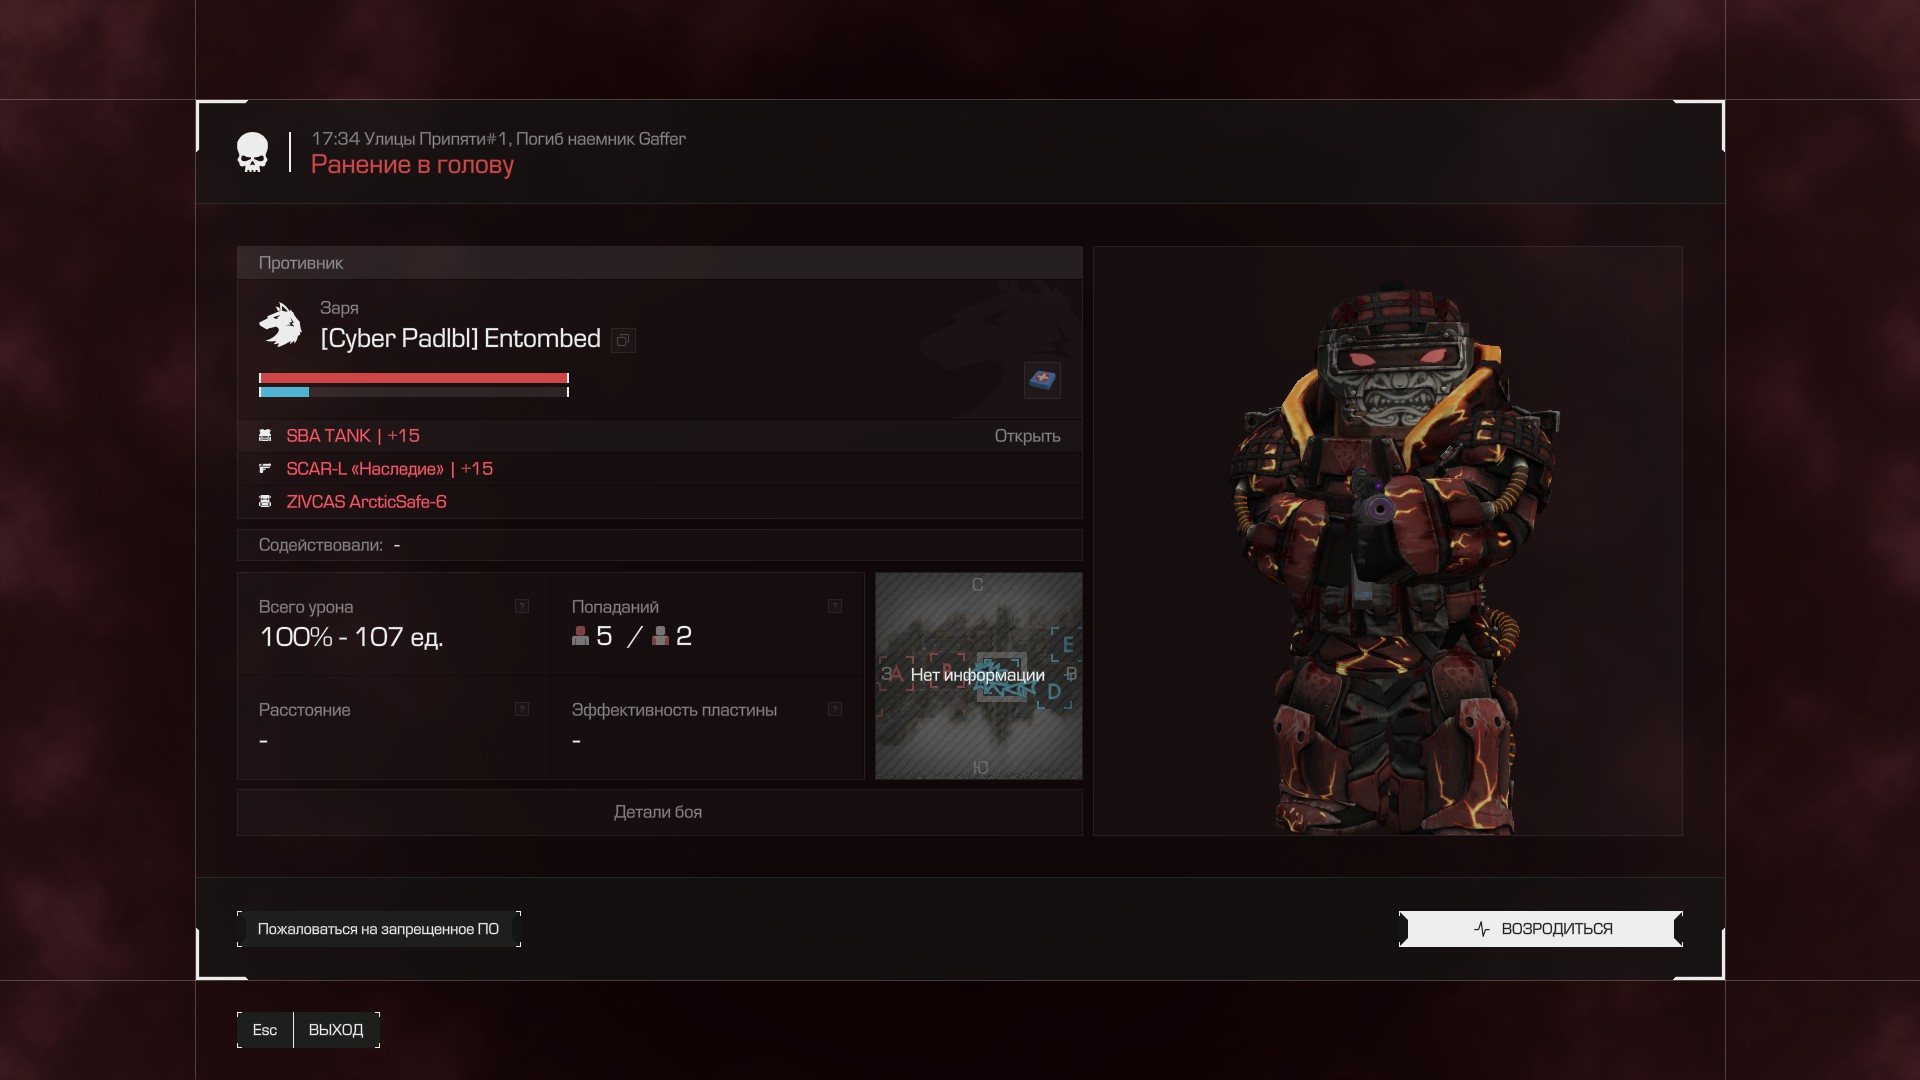1920x1080 pixels.
Task: Copy enemy name with copy icon
Action: coord(623,341)
